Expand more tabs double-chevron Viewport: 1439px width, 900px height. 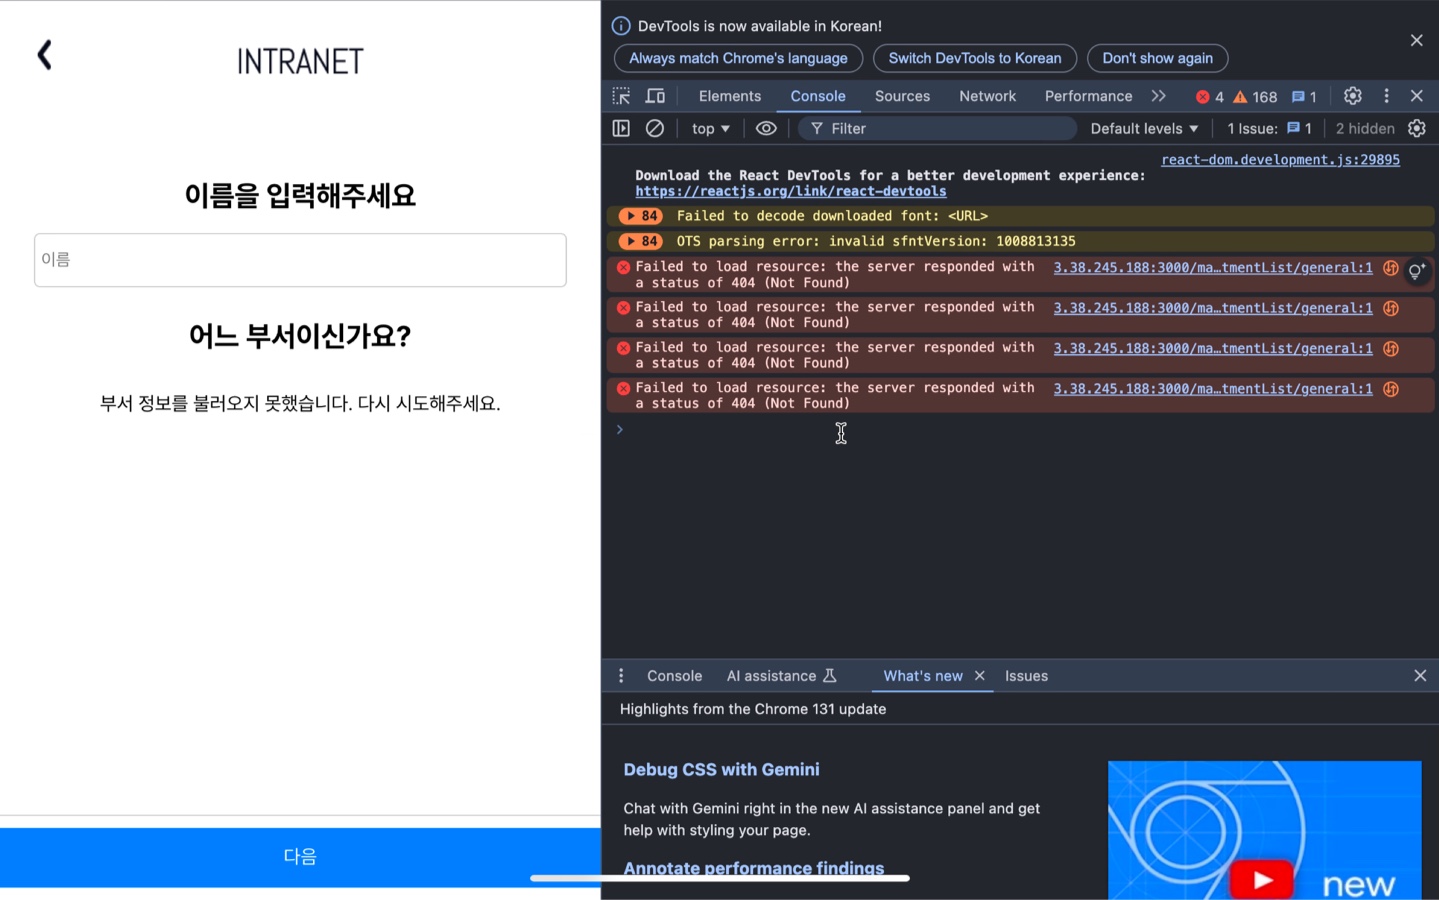tap(1158, 96)
